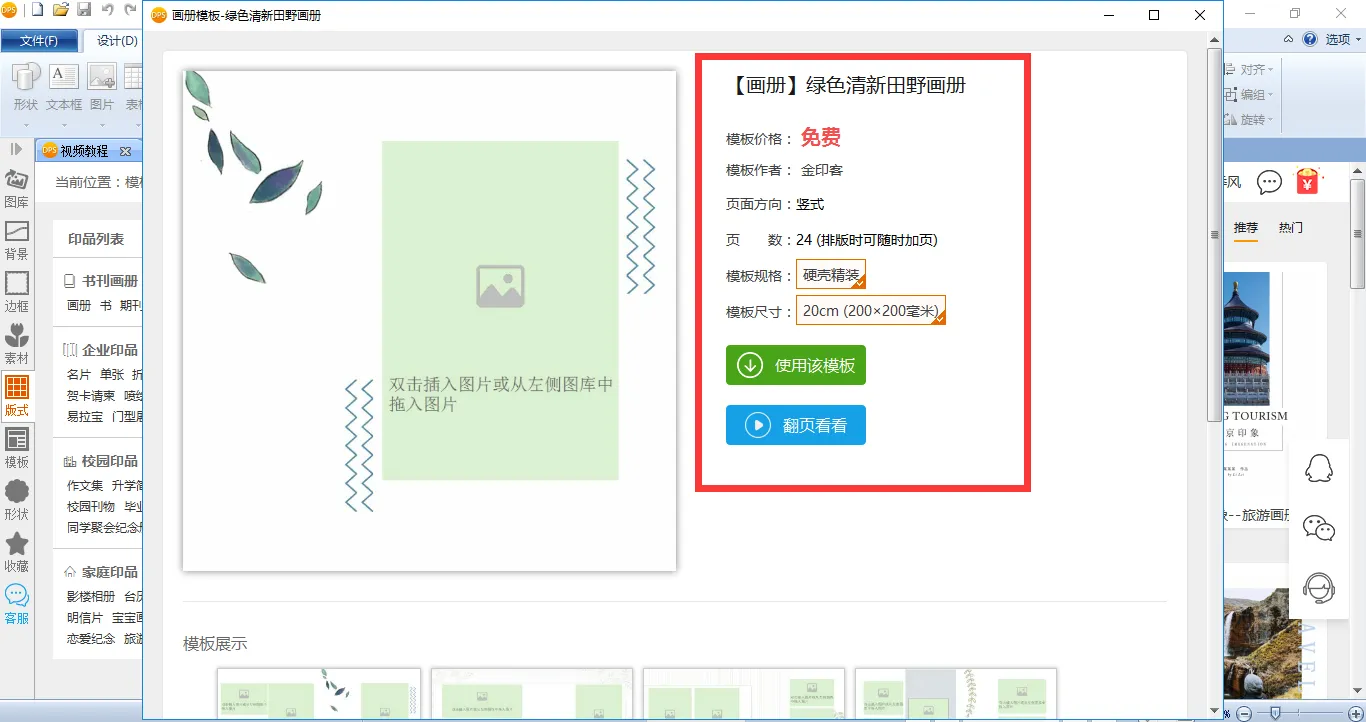Open the 编组 group dropdown
Screen dimensions: 1366x722
coord(1250,95)
